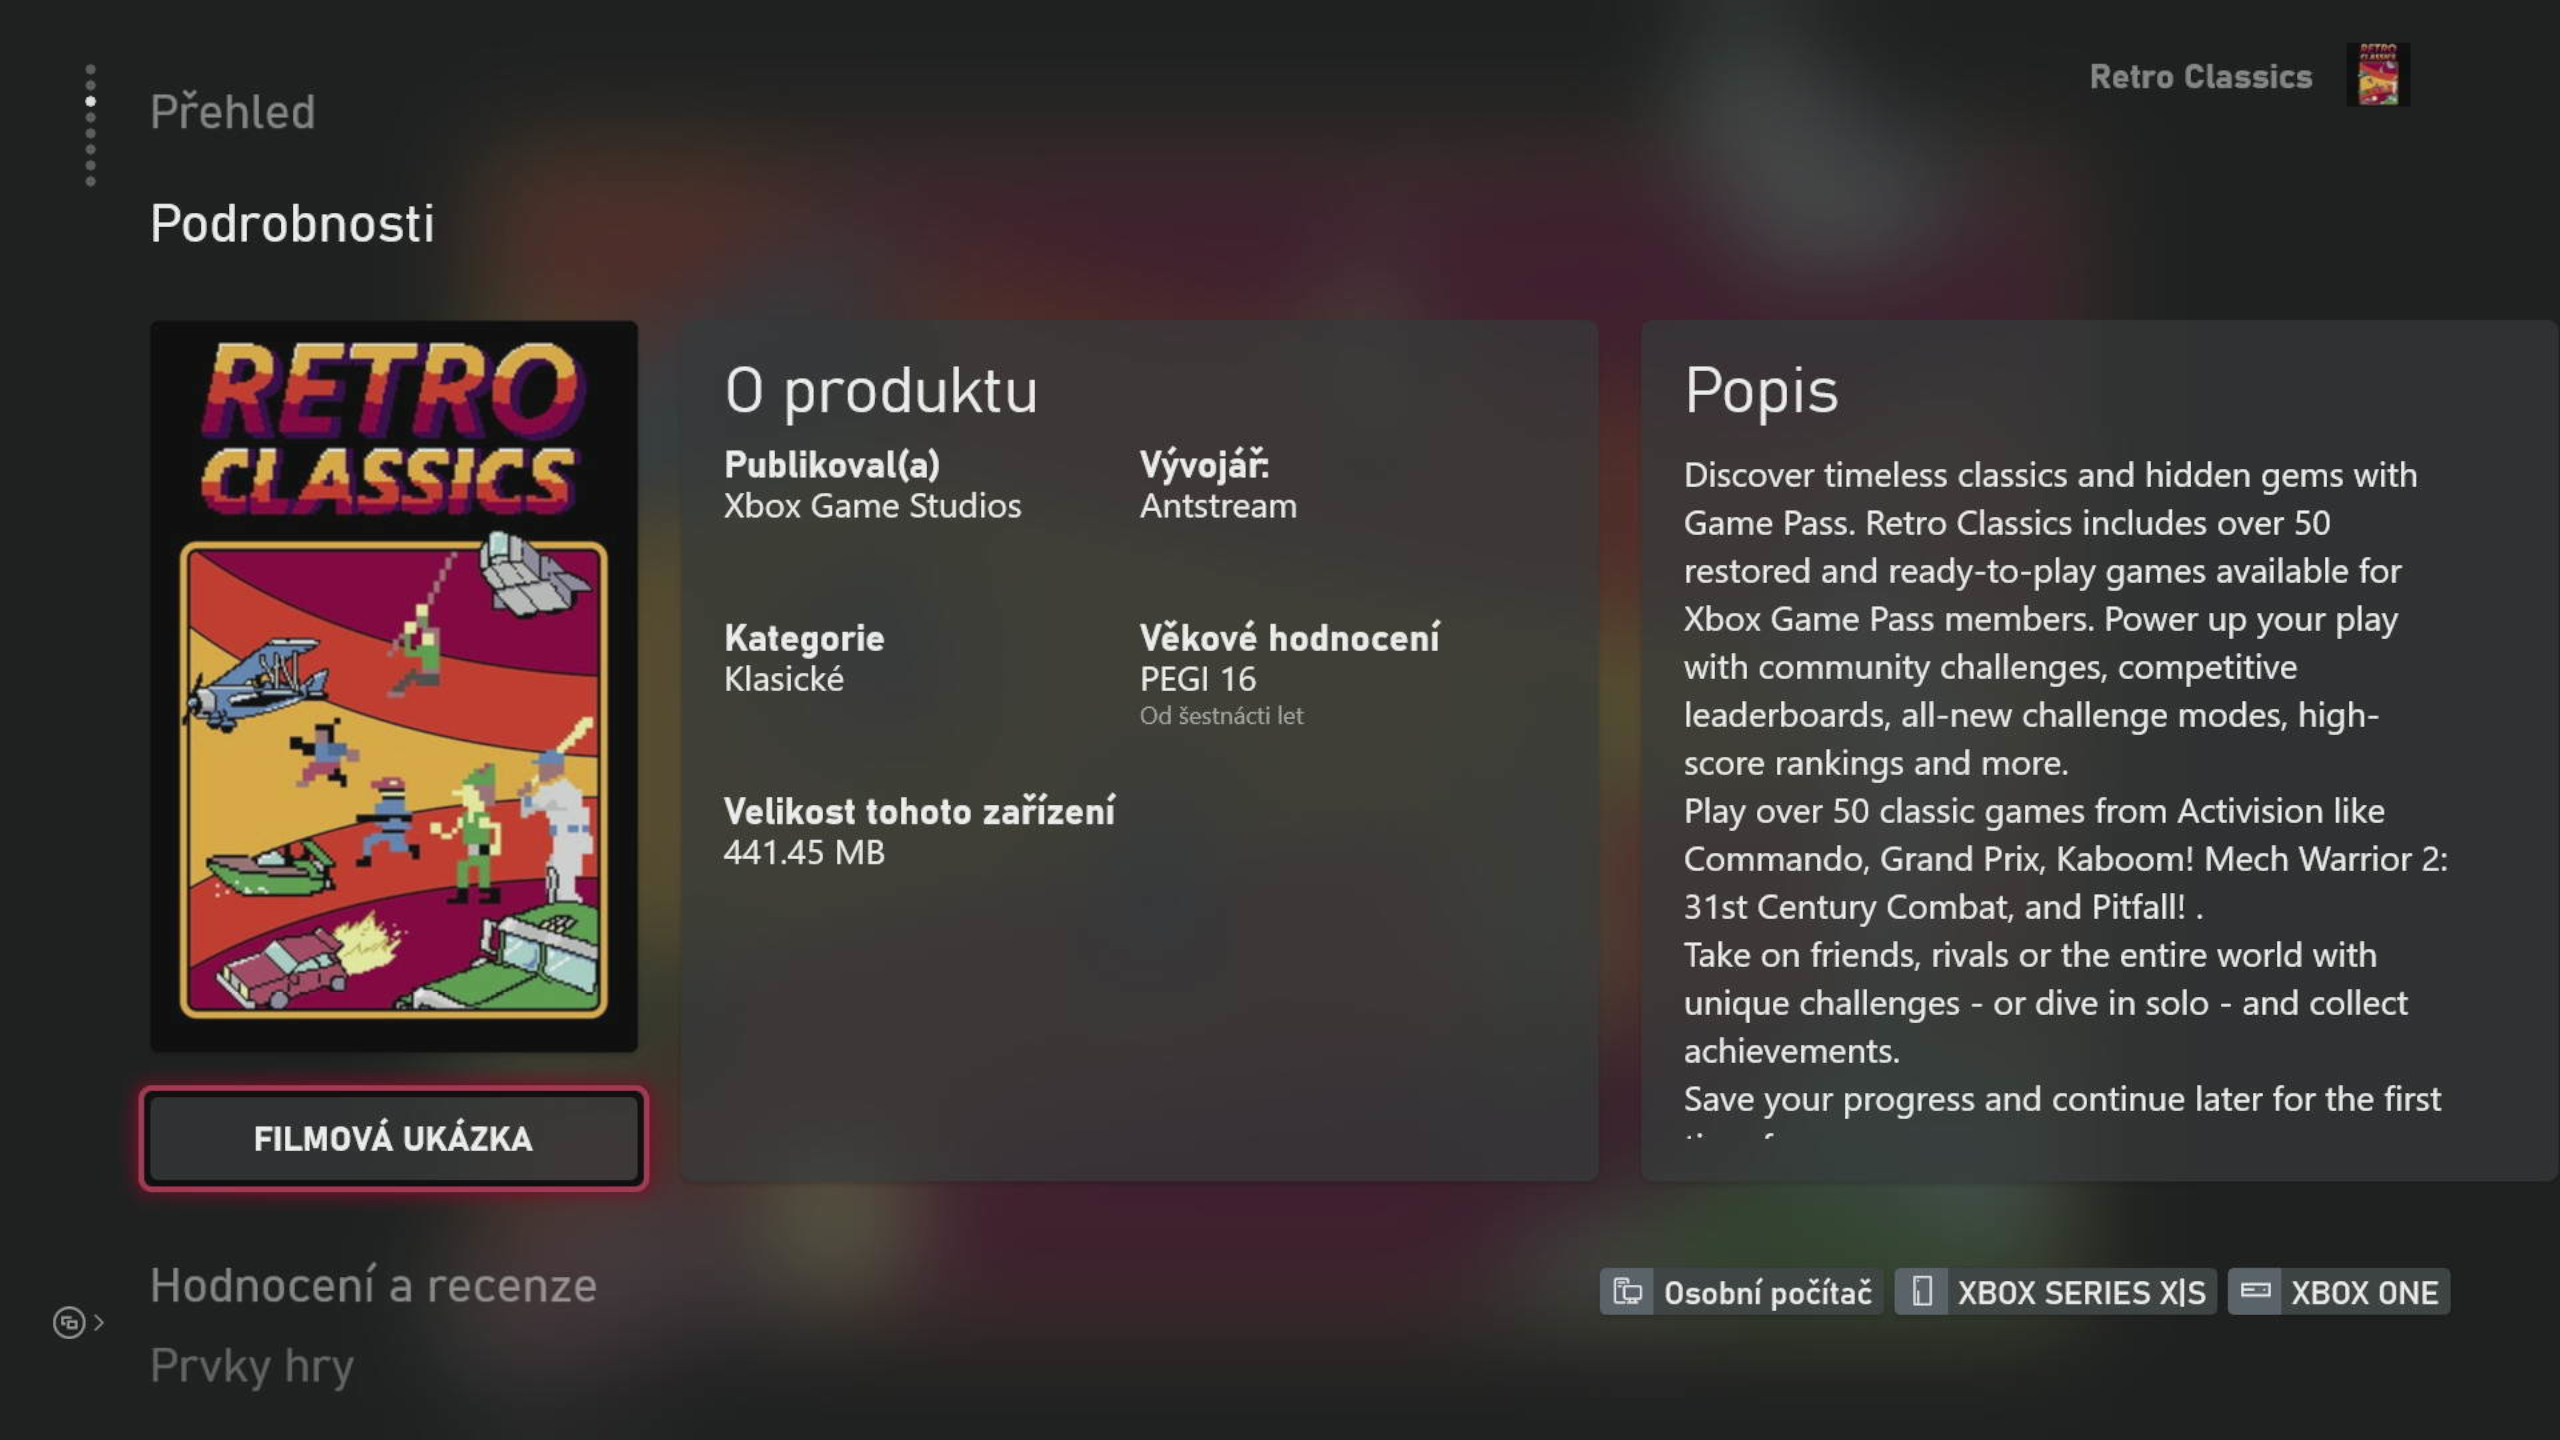Select the Popis description panel

click(2099, 750)
